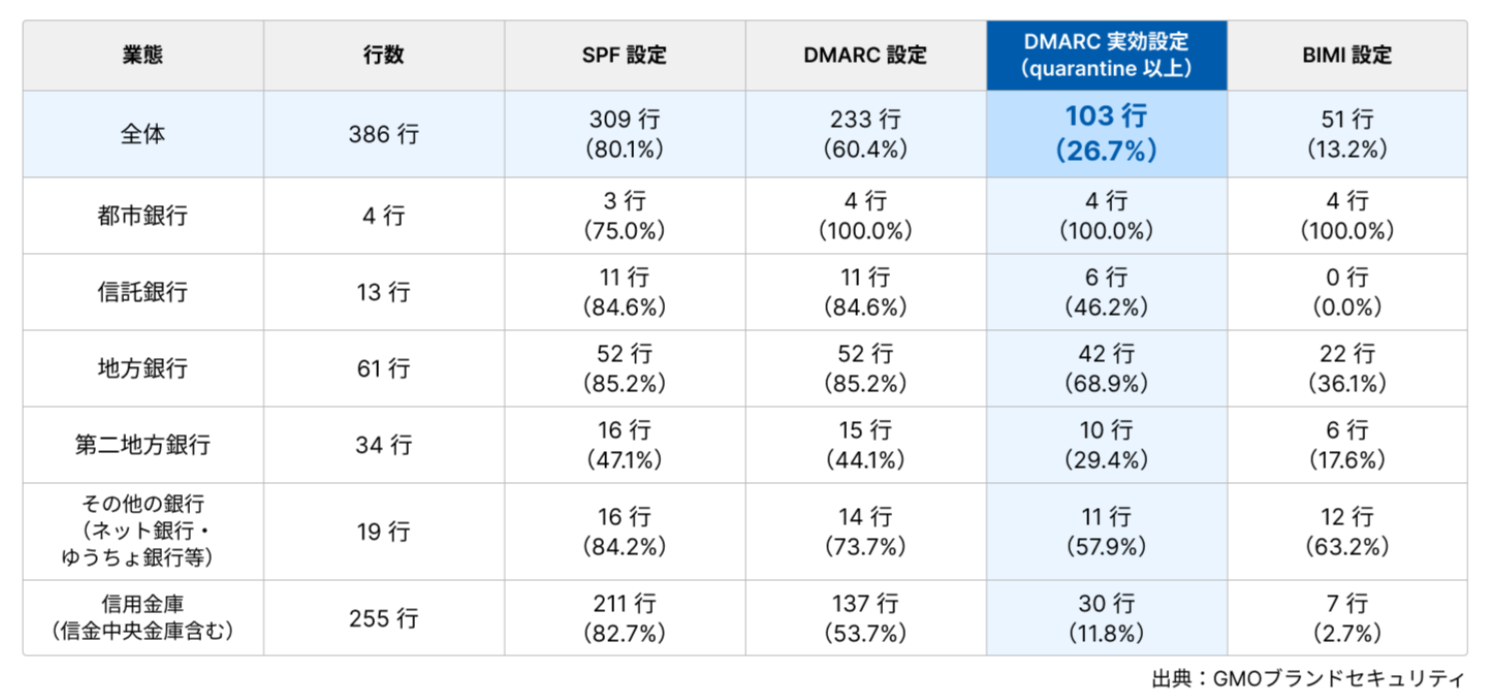Click the 全体 row label
The height and width of the screenshot is (700, 1500).
(x=143, y=134)
